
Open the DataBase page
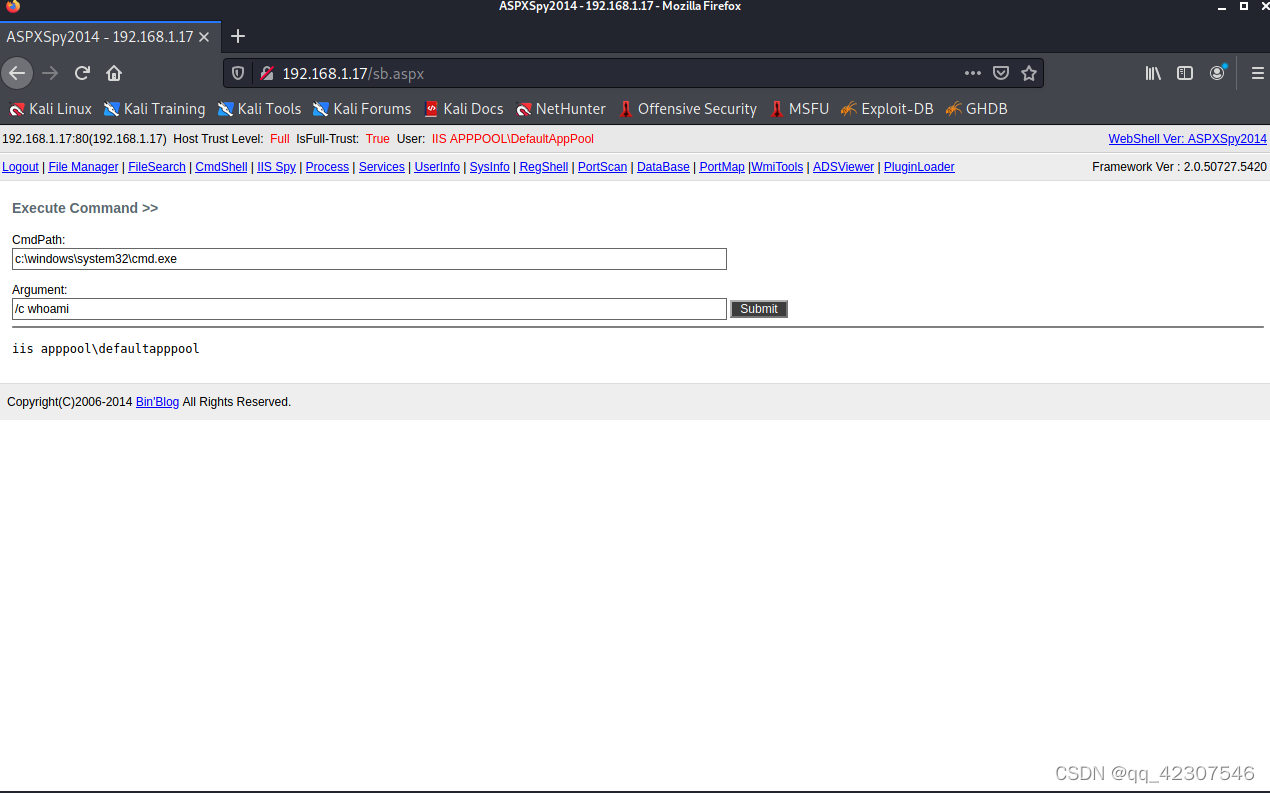tap(663, 167)
